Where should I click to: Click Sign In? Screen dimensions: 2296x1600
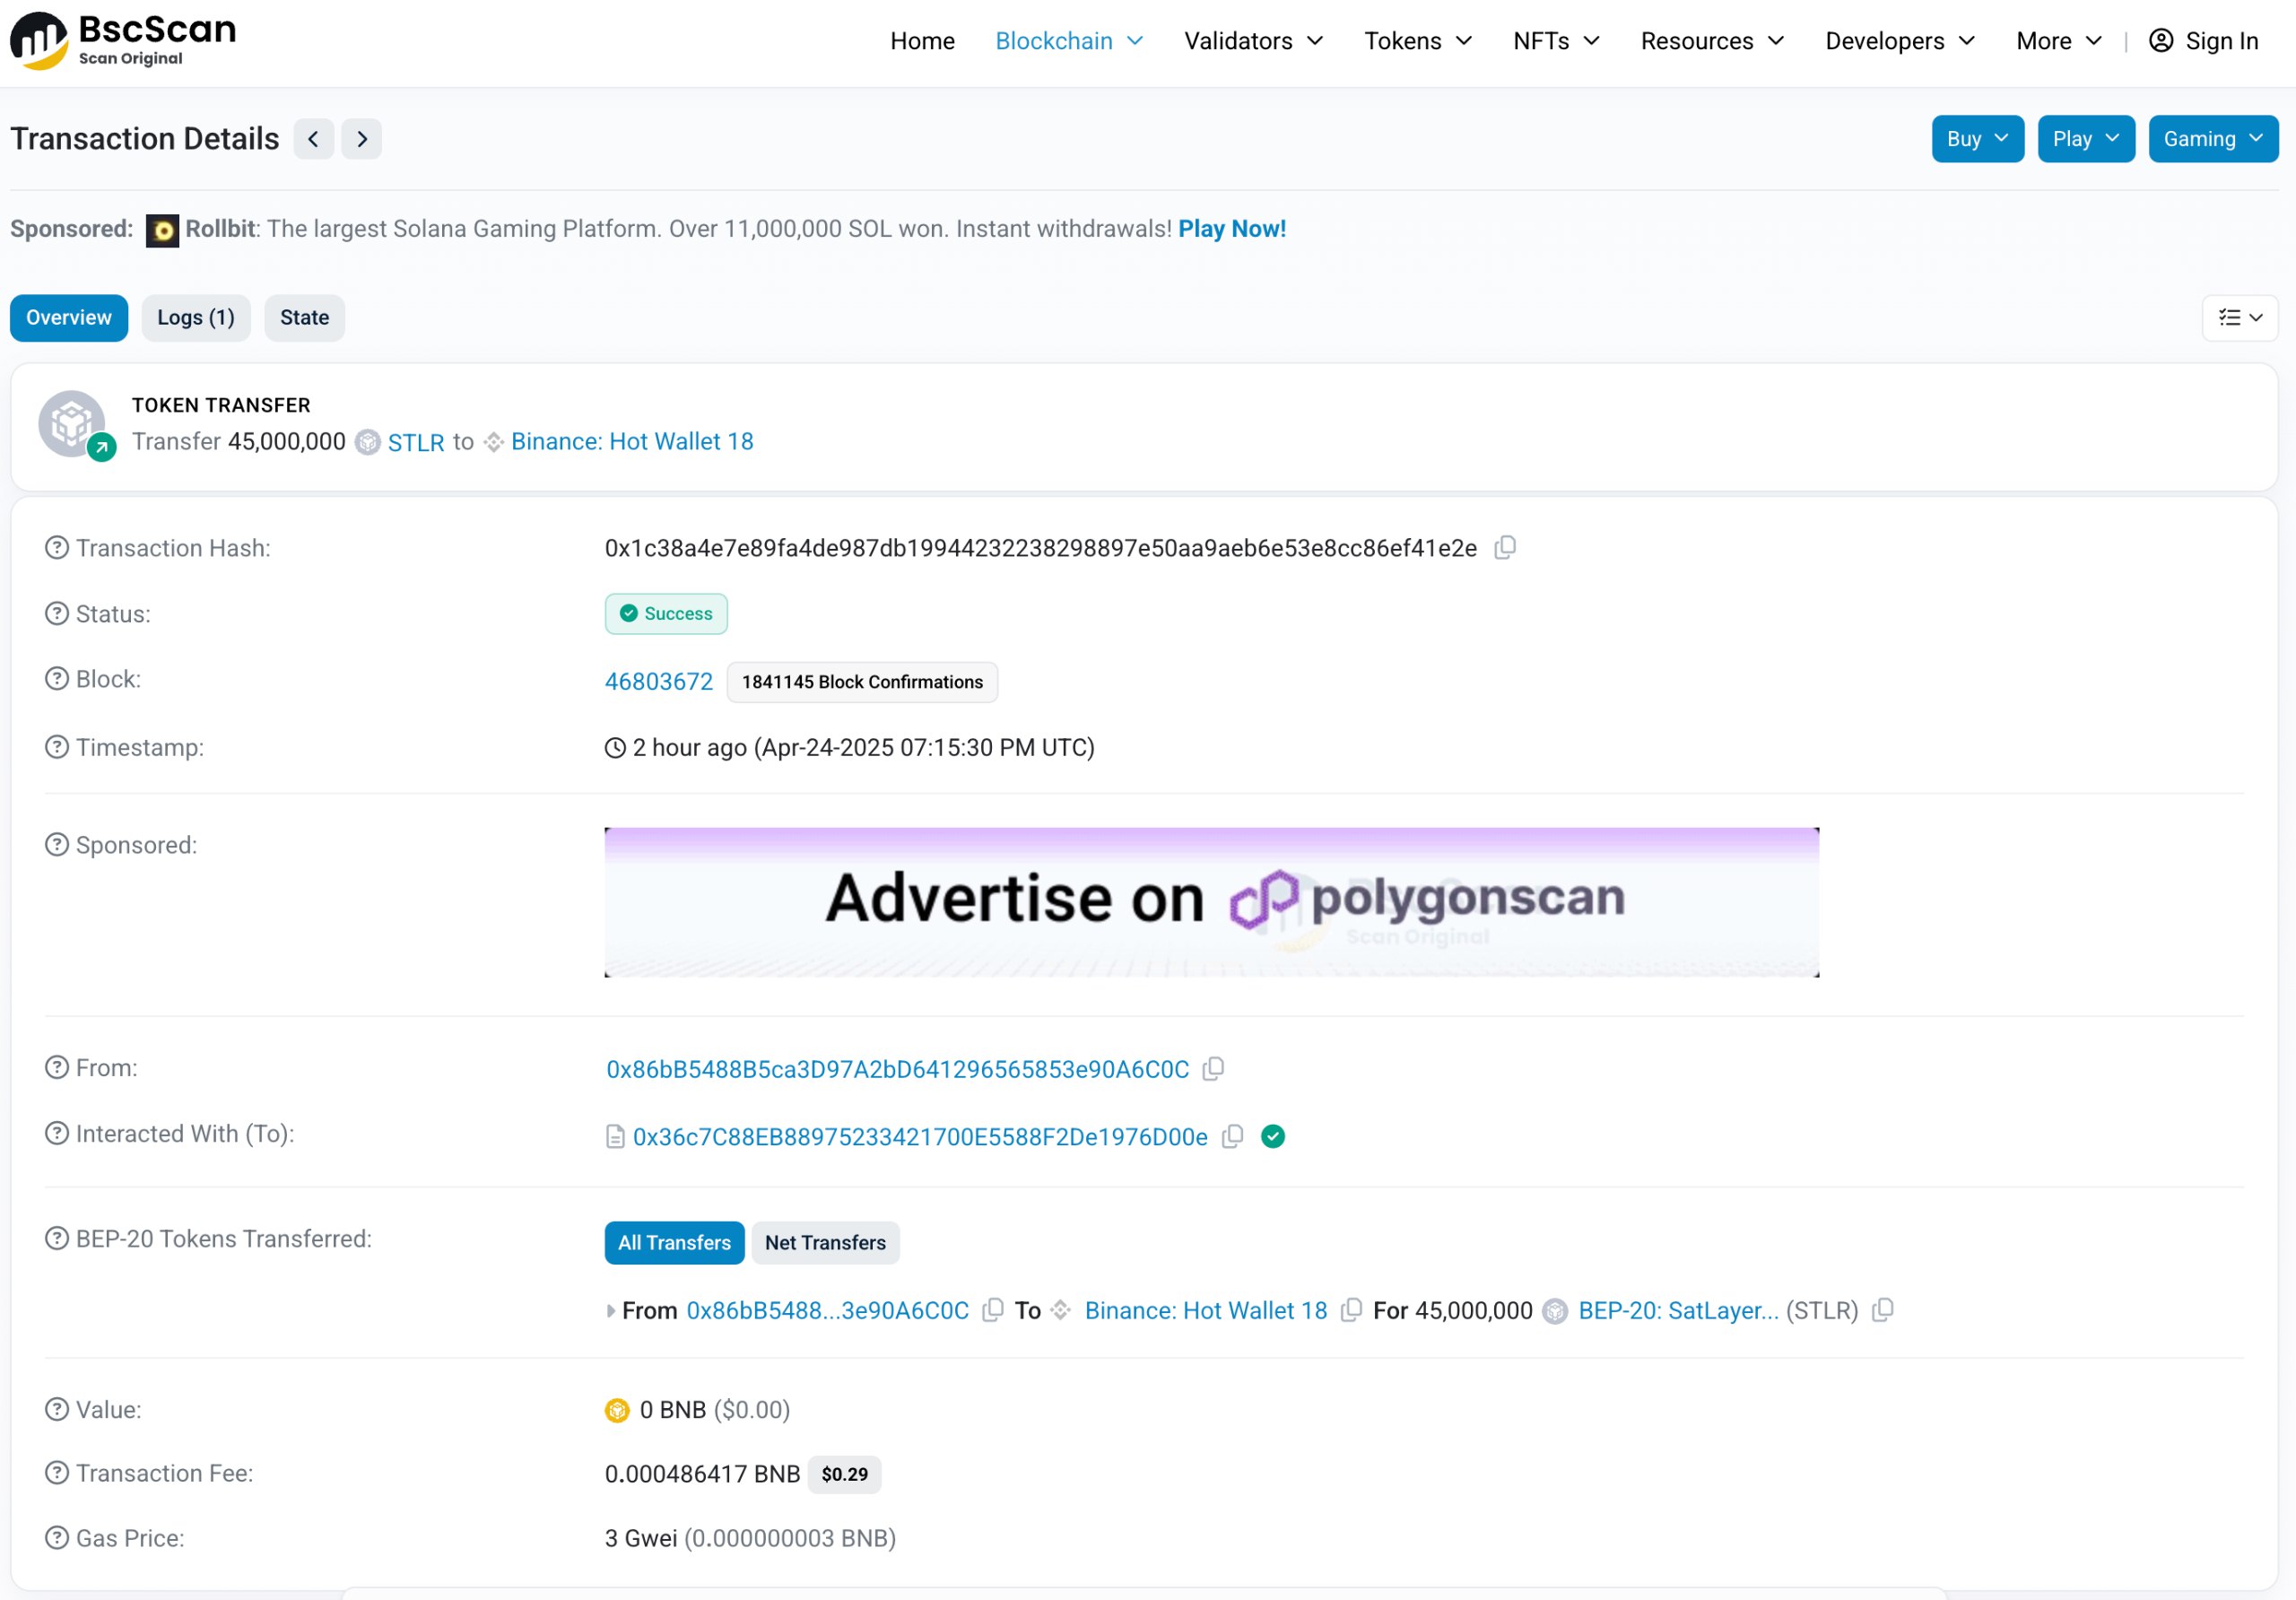2203,41
